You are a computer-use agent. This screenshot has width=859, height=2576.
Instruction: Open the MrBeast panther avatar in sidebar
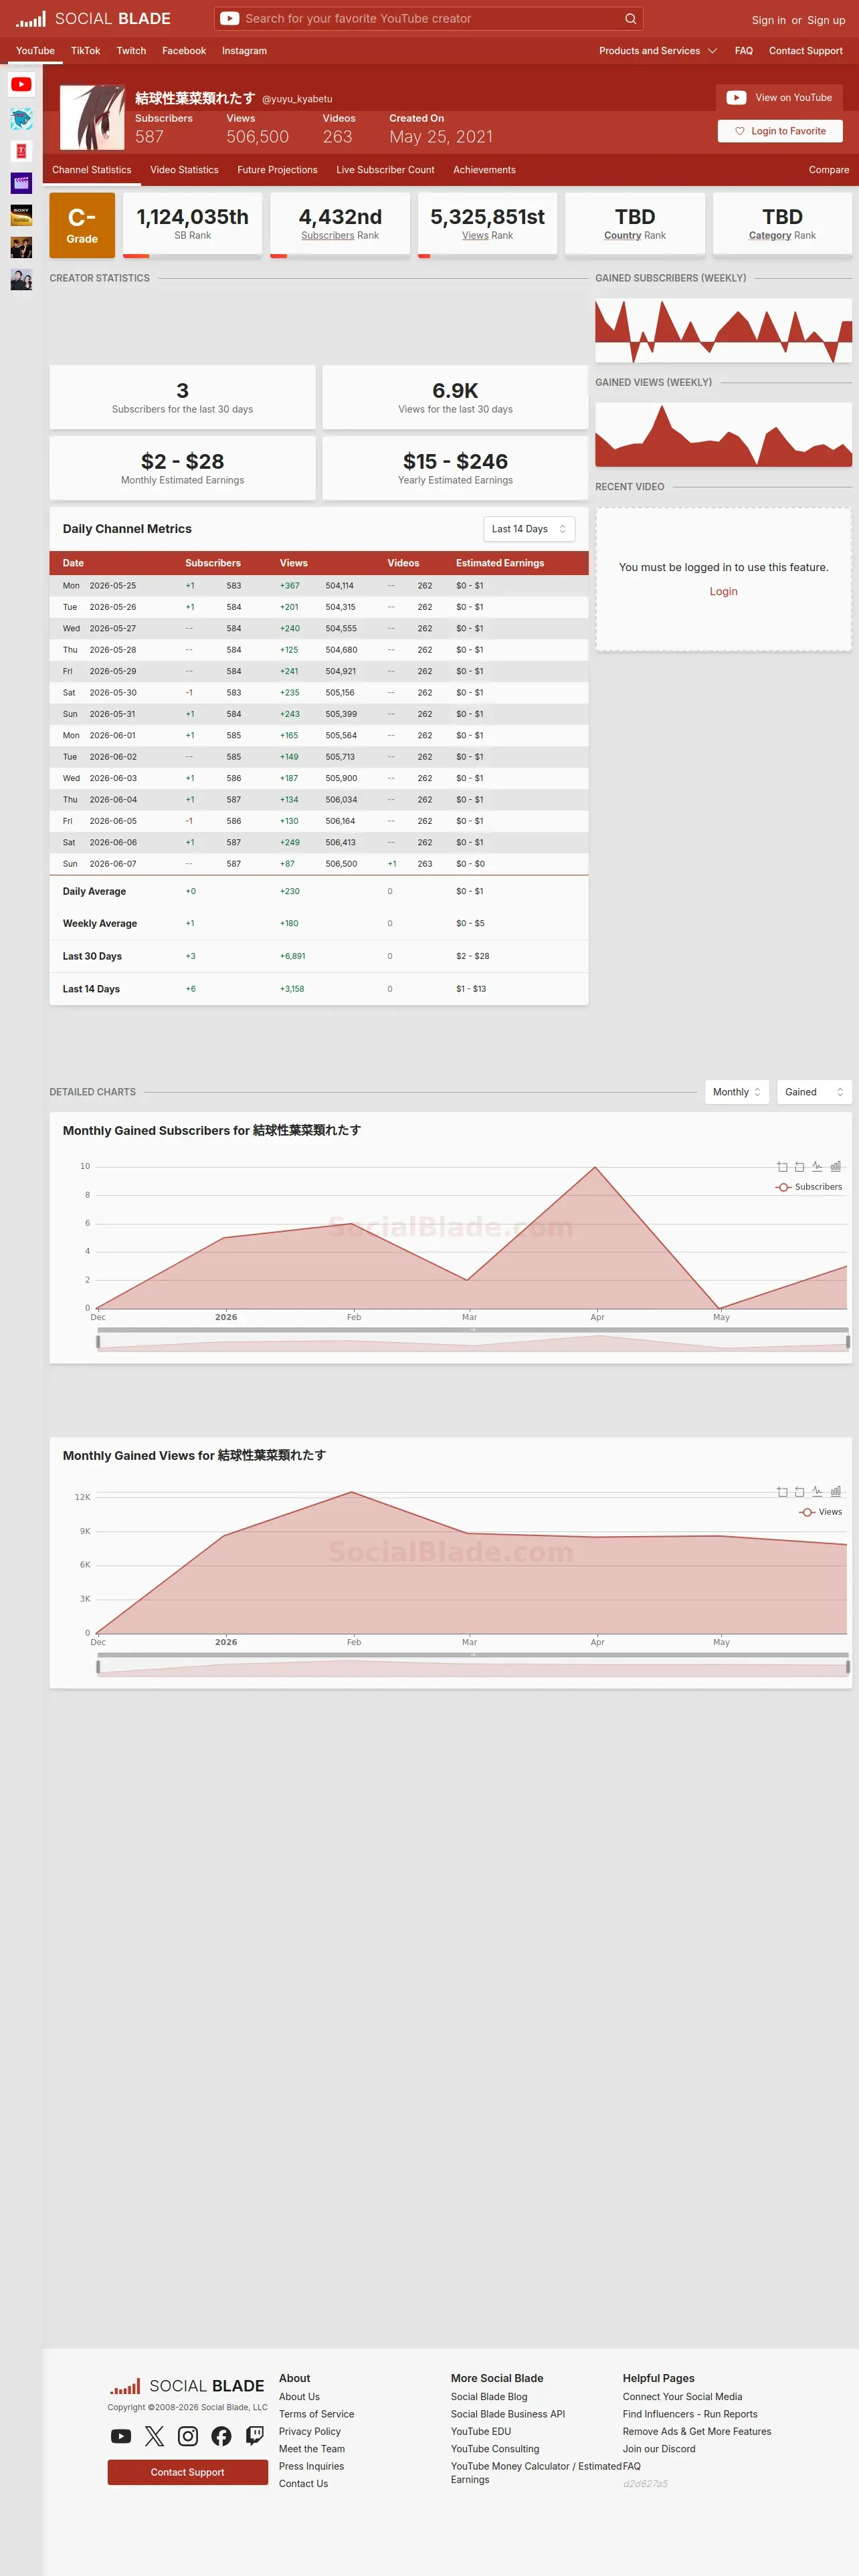(x=21, y=119)
